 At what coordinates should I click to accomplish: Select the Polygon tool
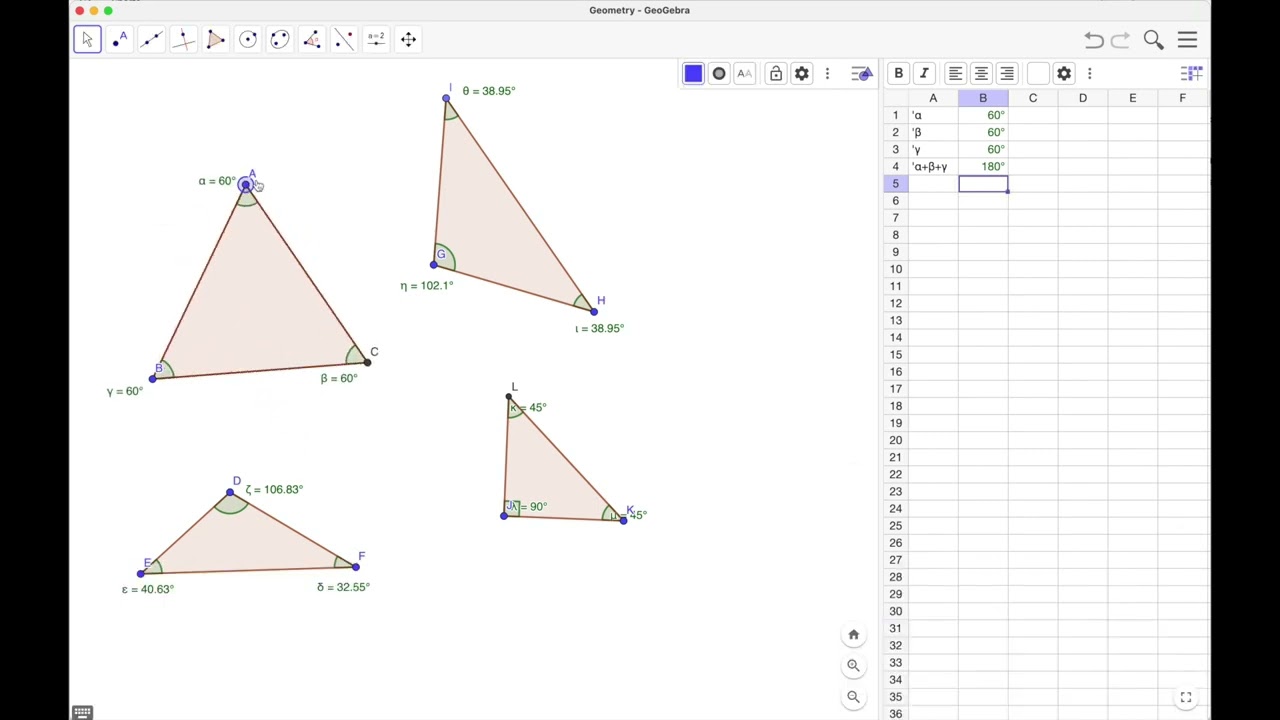[215, 39]
